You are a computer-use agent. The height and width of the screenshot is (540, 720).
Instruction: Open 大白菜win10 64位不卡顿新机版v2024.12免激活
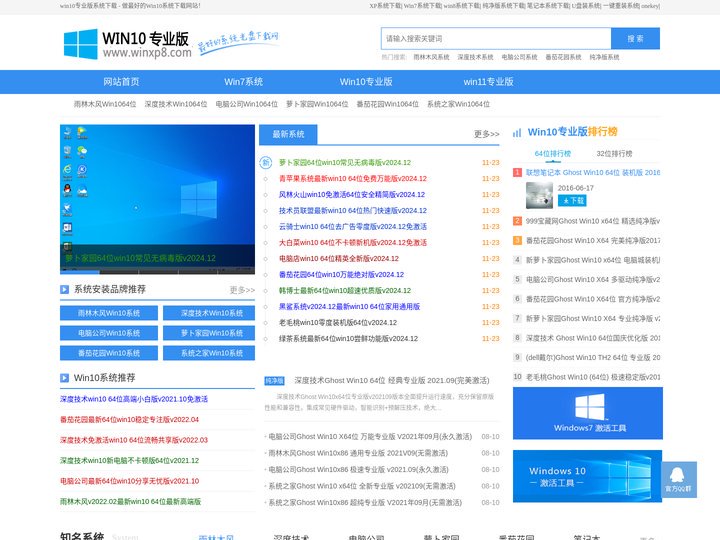[353, 242]
